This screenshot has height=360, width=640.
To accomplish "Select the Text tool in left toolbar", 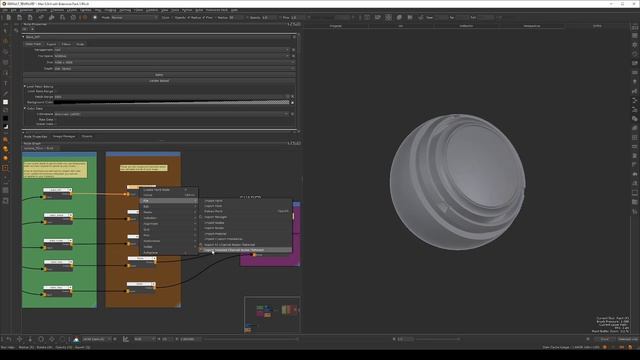I will click(x=5, y=83).
